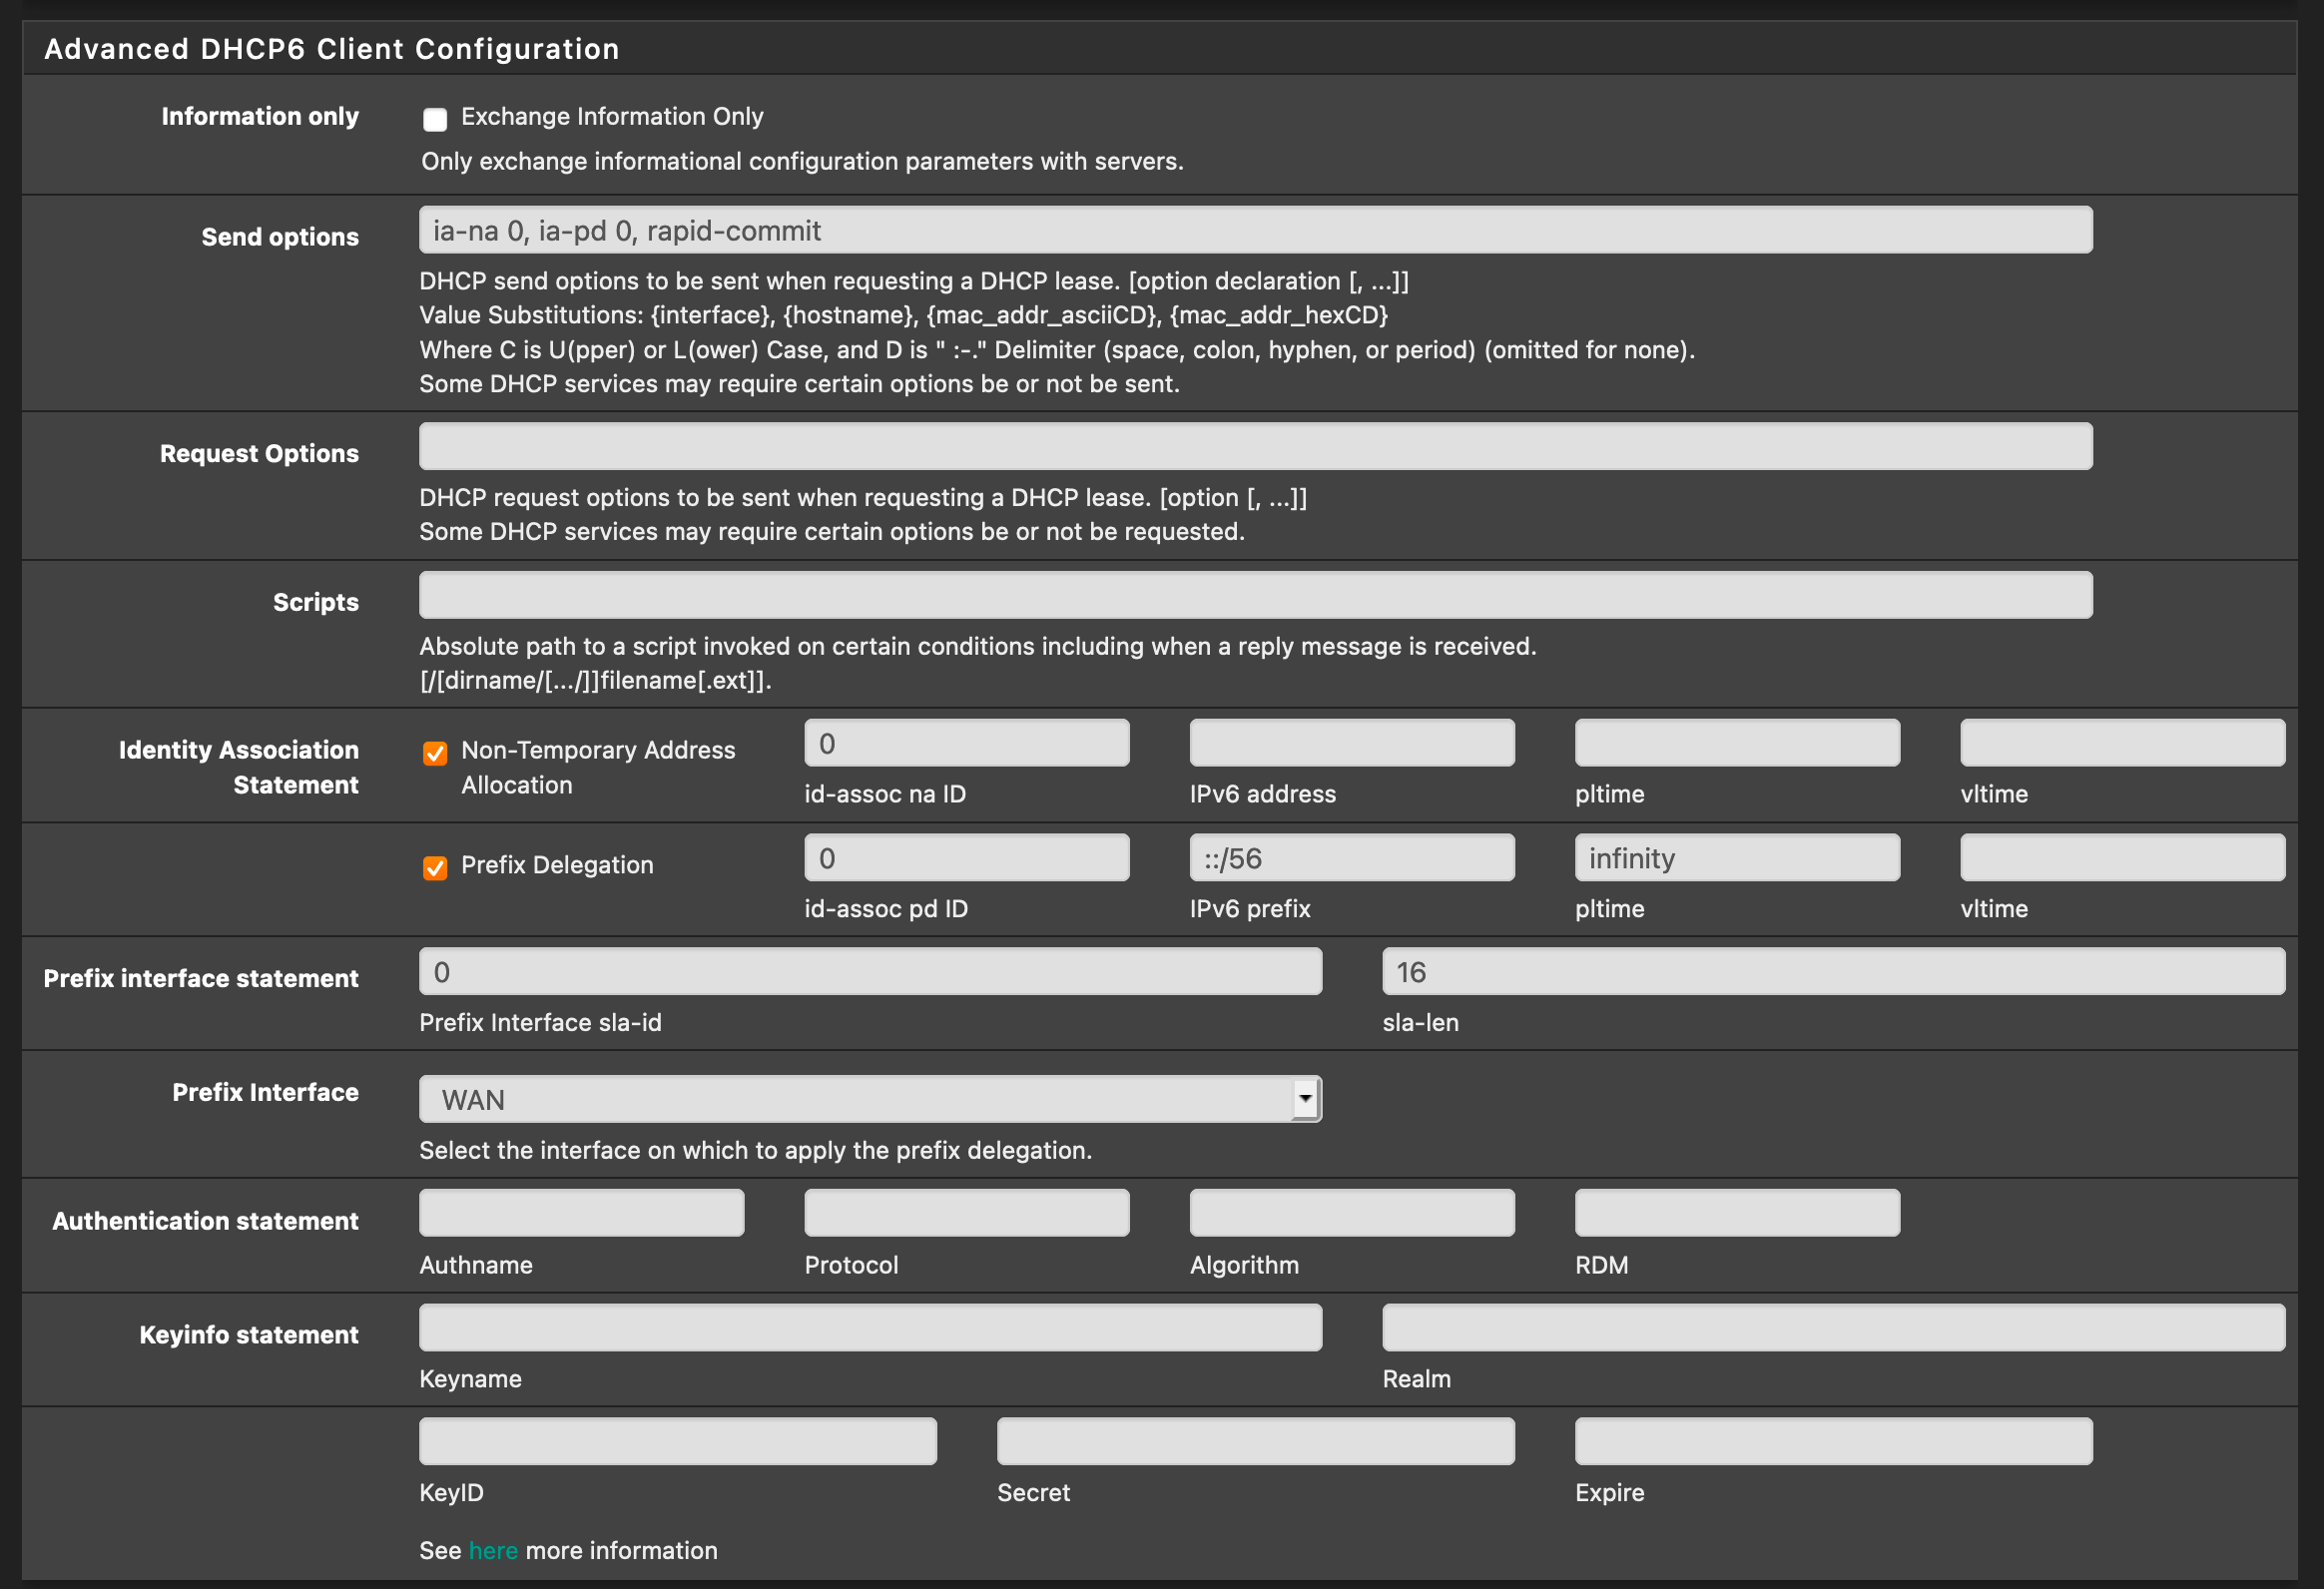Click the Authname input field
The height and width of the screenshot is (1589, 2324).
581,1213
